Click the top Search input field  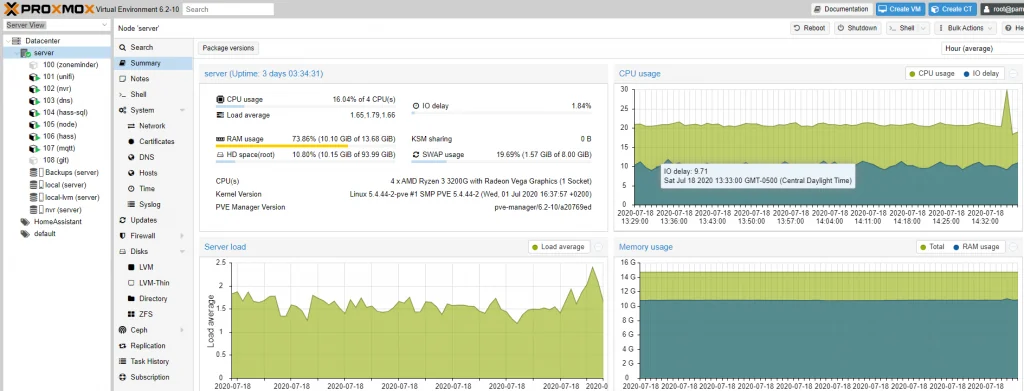(228, 9)
